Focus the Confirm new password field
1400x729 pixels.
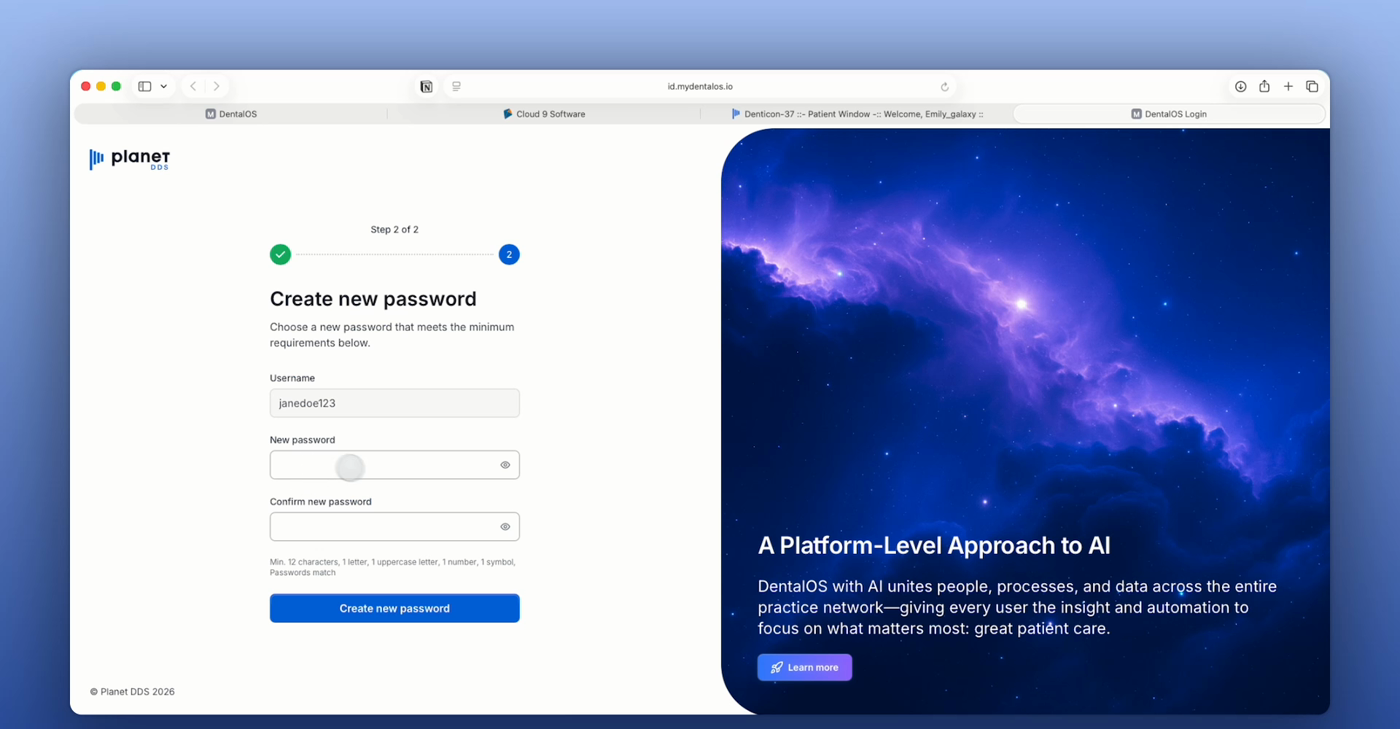point(395,527)
